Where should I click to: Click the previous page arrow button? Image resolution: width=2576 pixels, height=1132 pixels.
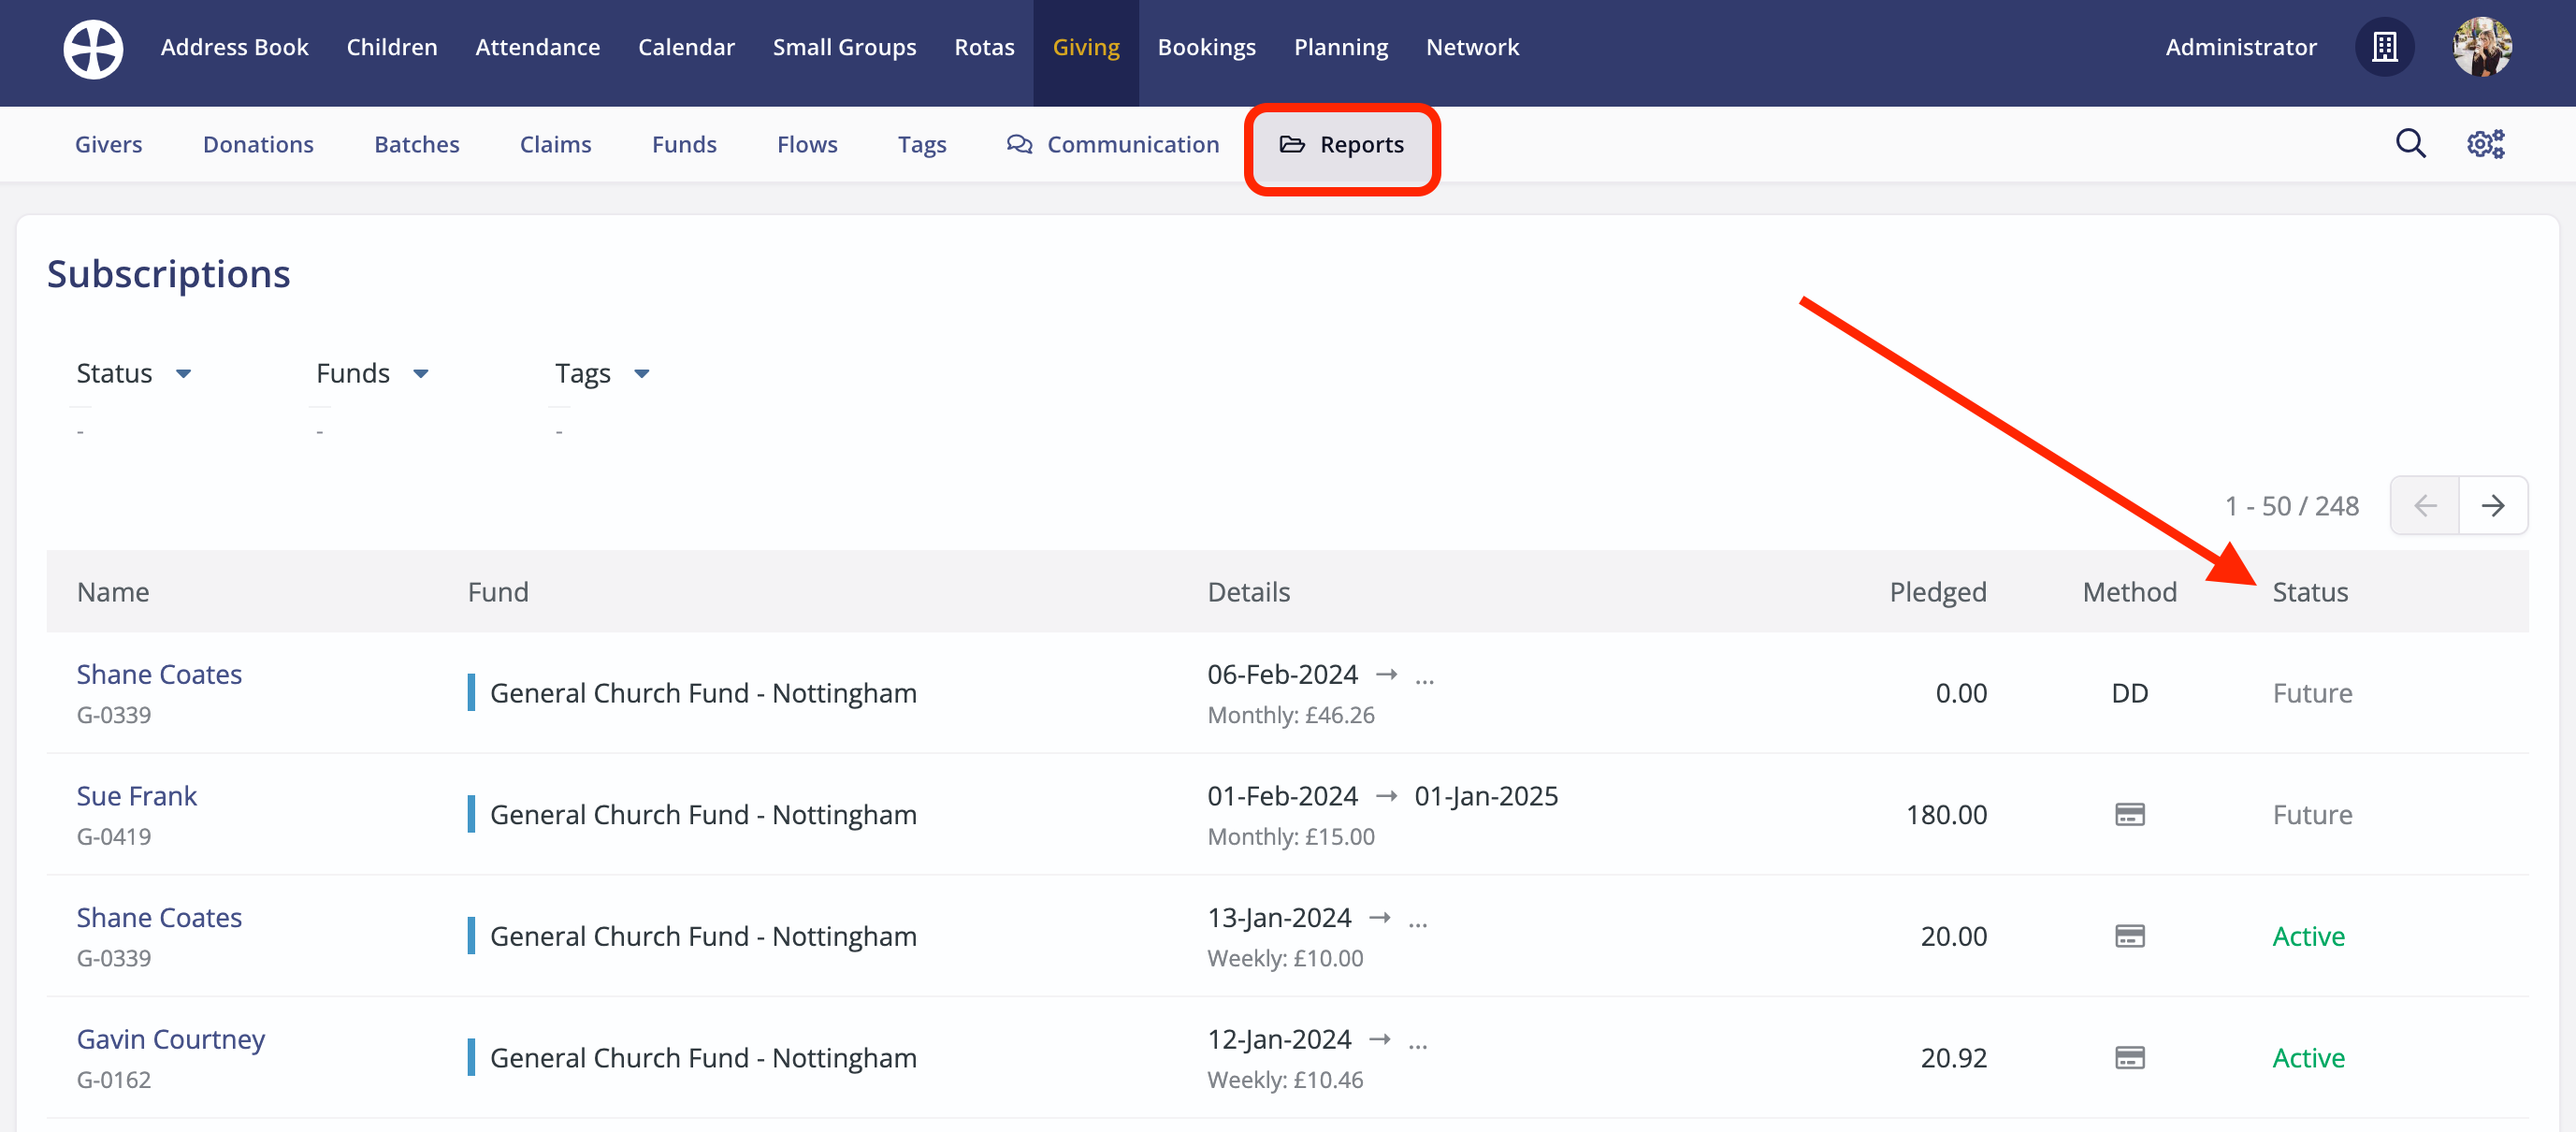pos(2425,506)
